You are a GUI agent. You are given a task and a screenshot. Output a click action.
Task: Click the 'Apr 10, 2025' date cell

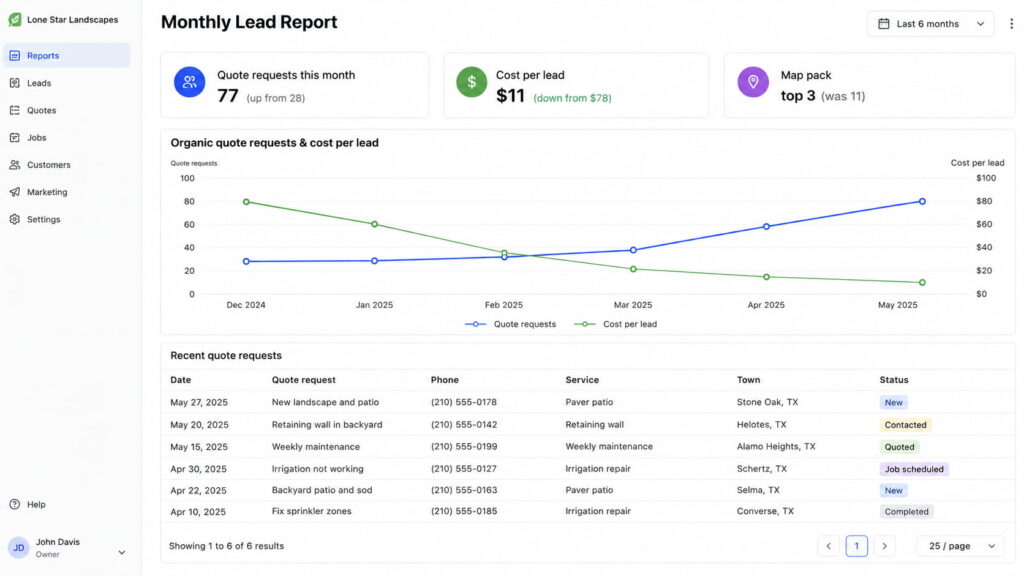(198, 512)
